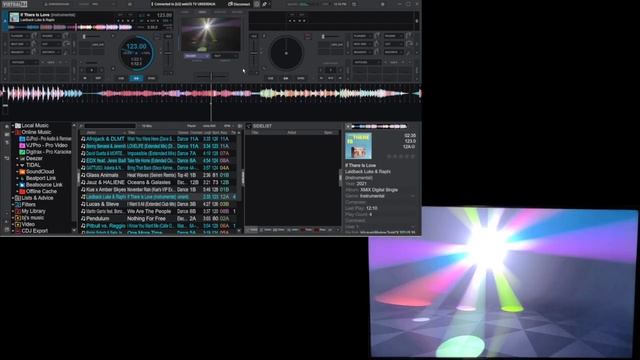
Task: Open the left video transition dropdown under preview
Action: [x=197, y=56]
